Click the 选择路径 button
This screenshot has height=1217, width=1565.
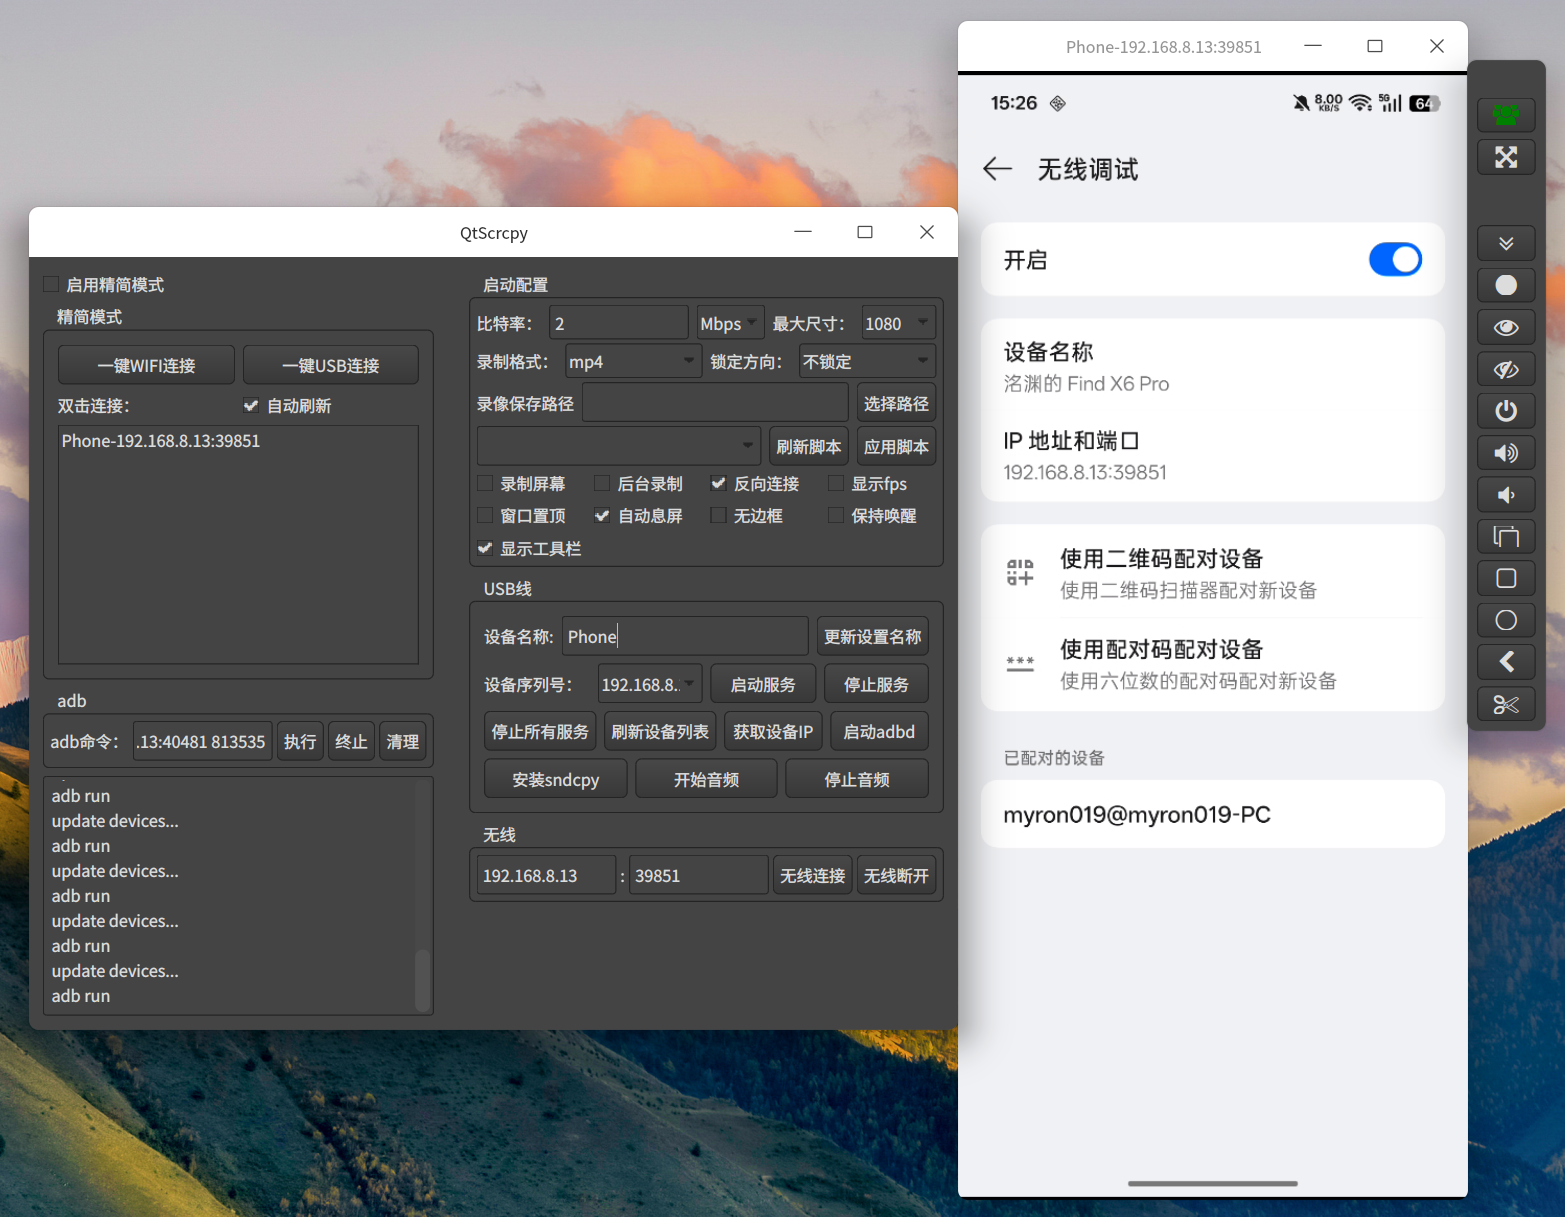point(896,403)
